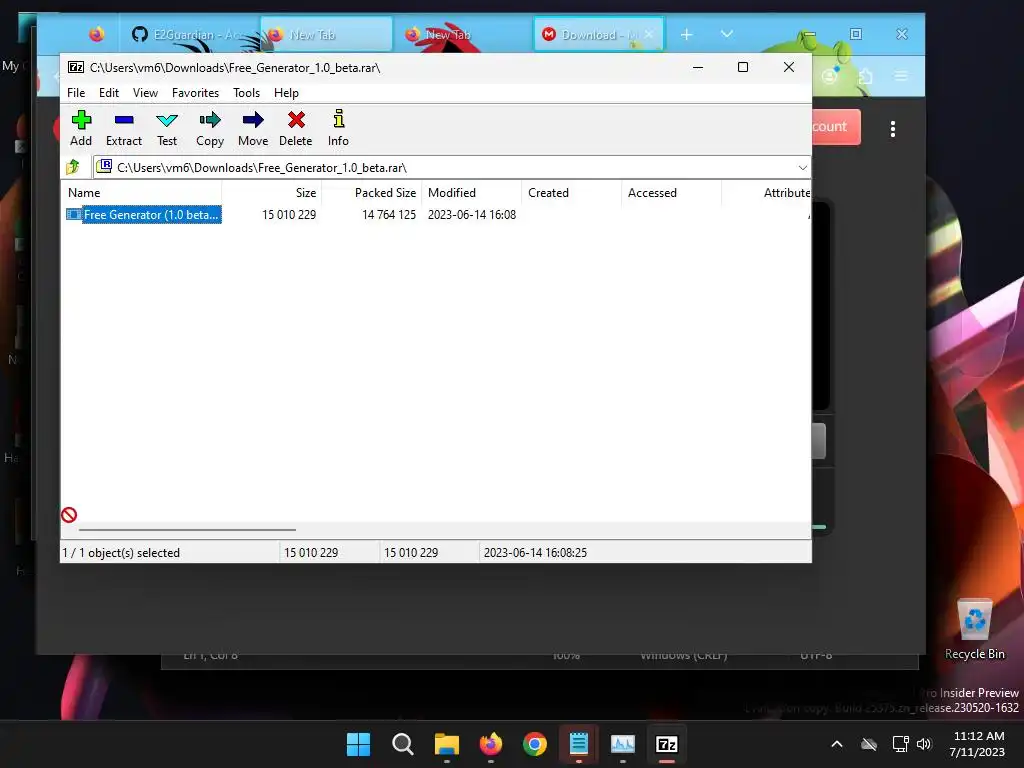Select the Free Generator (1.0 beta... file
This screenshot has height=768, width=1024.
click(x=151, y=214)
